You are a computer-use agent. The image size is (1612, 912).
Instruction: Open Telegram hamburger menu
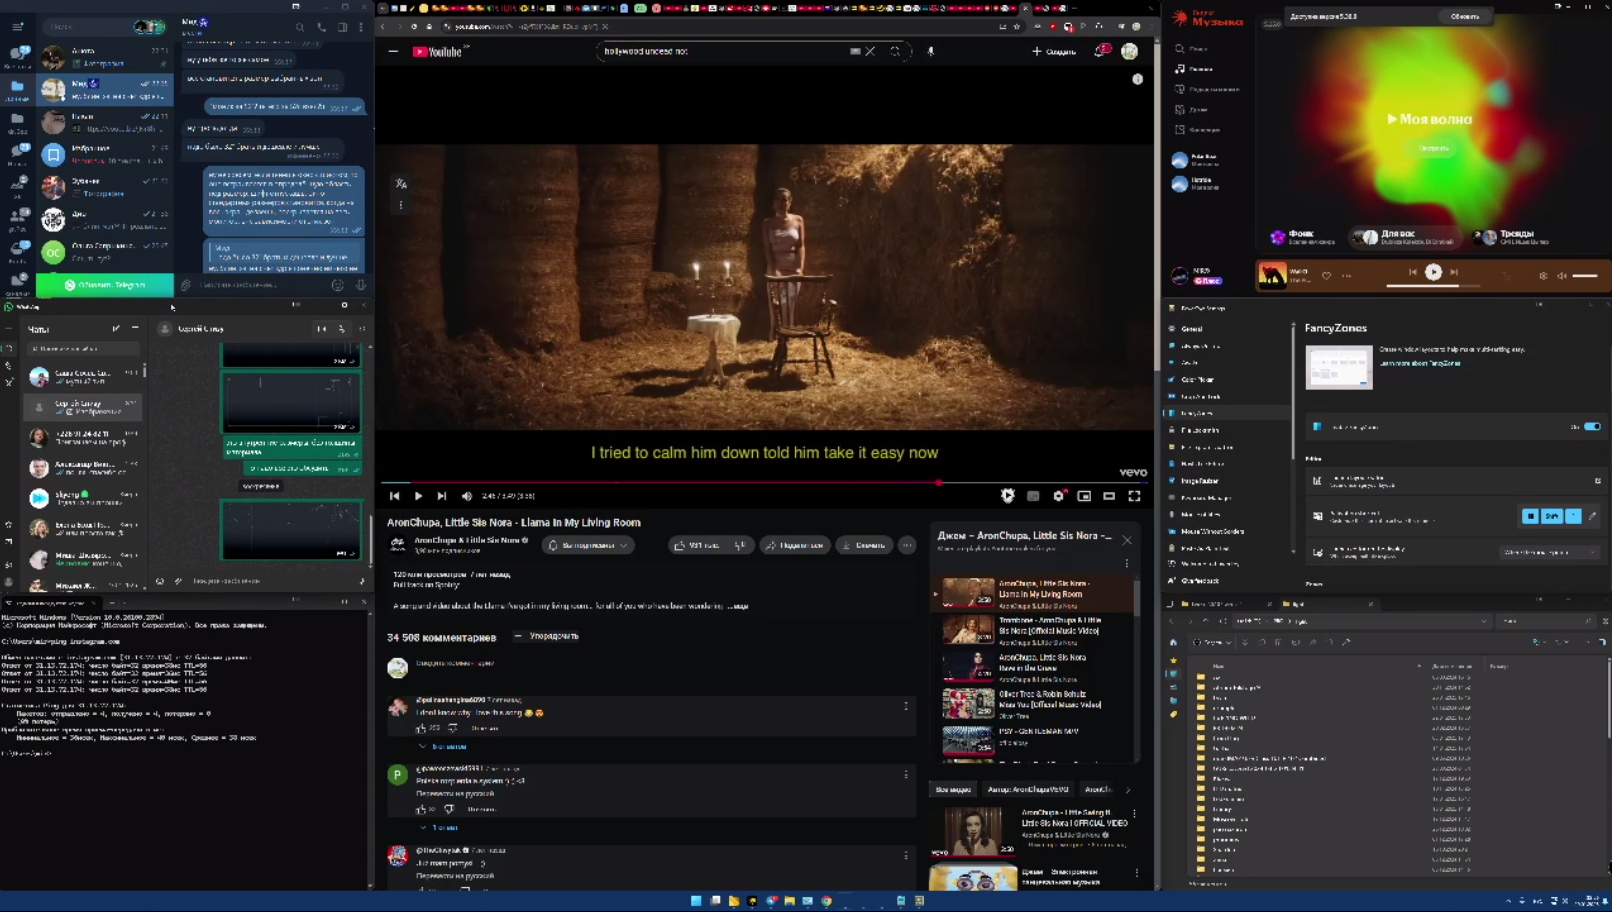pos(18,27)
